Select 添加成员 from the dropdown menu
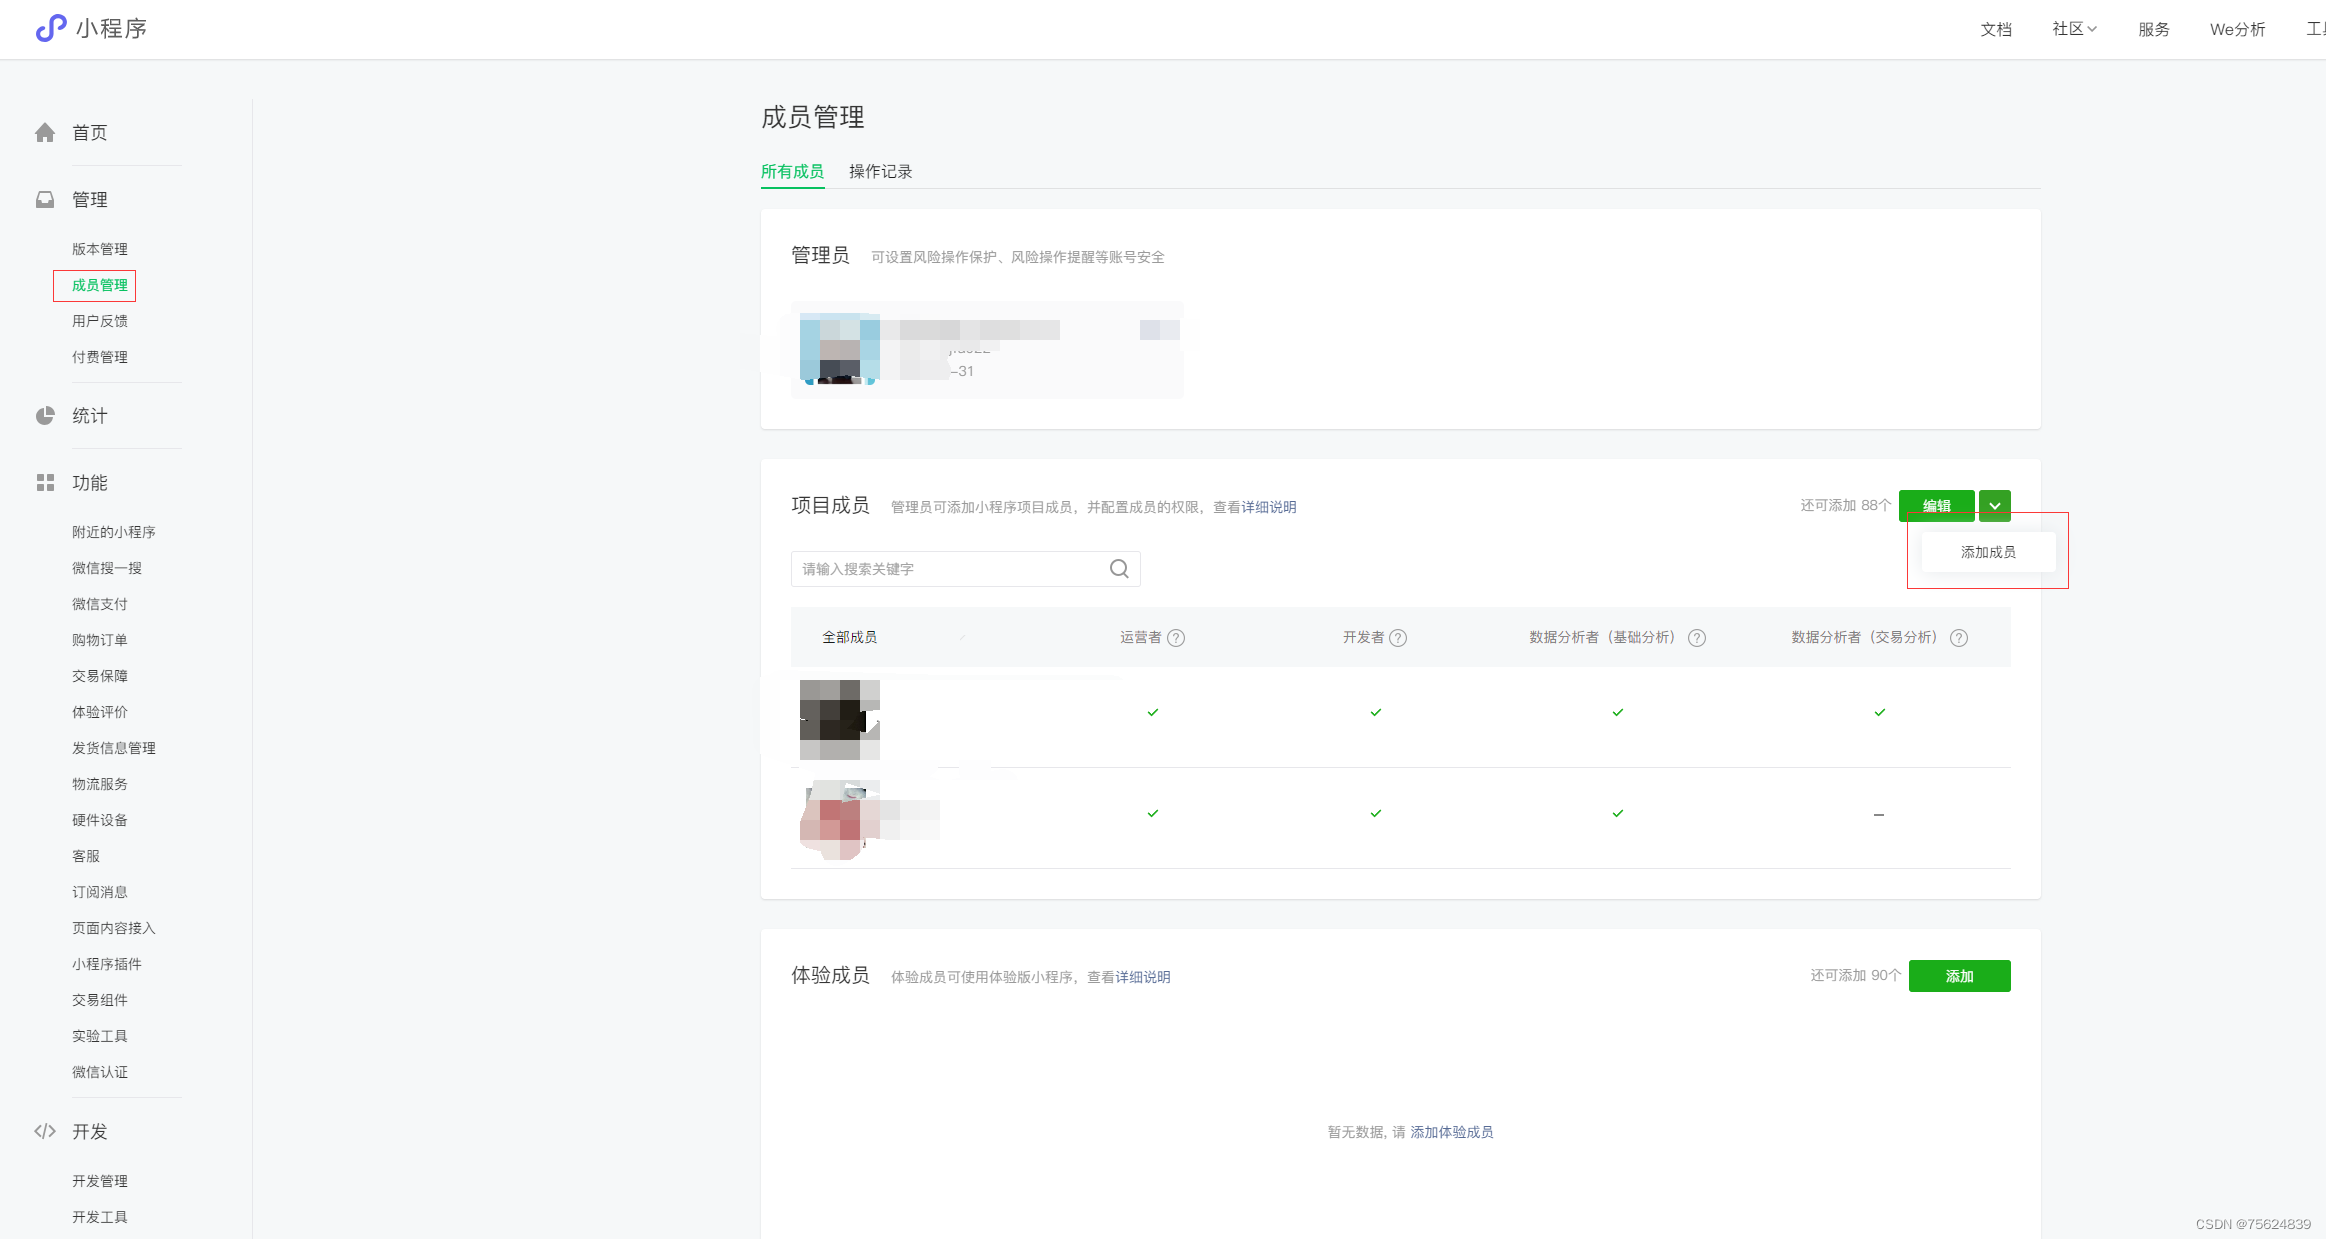 [x=1987, y=552]
